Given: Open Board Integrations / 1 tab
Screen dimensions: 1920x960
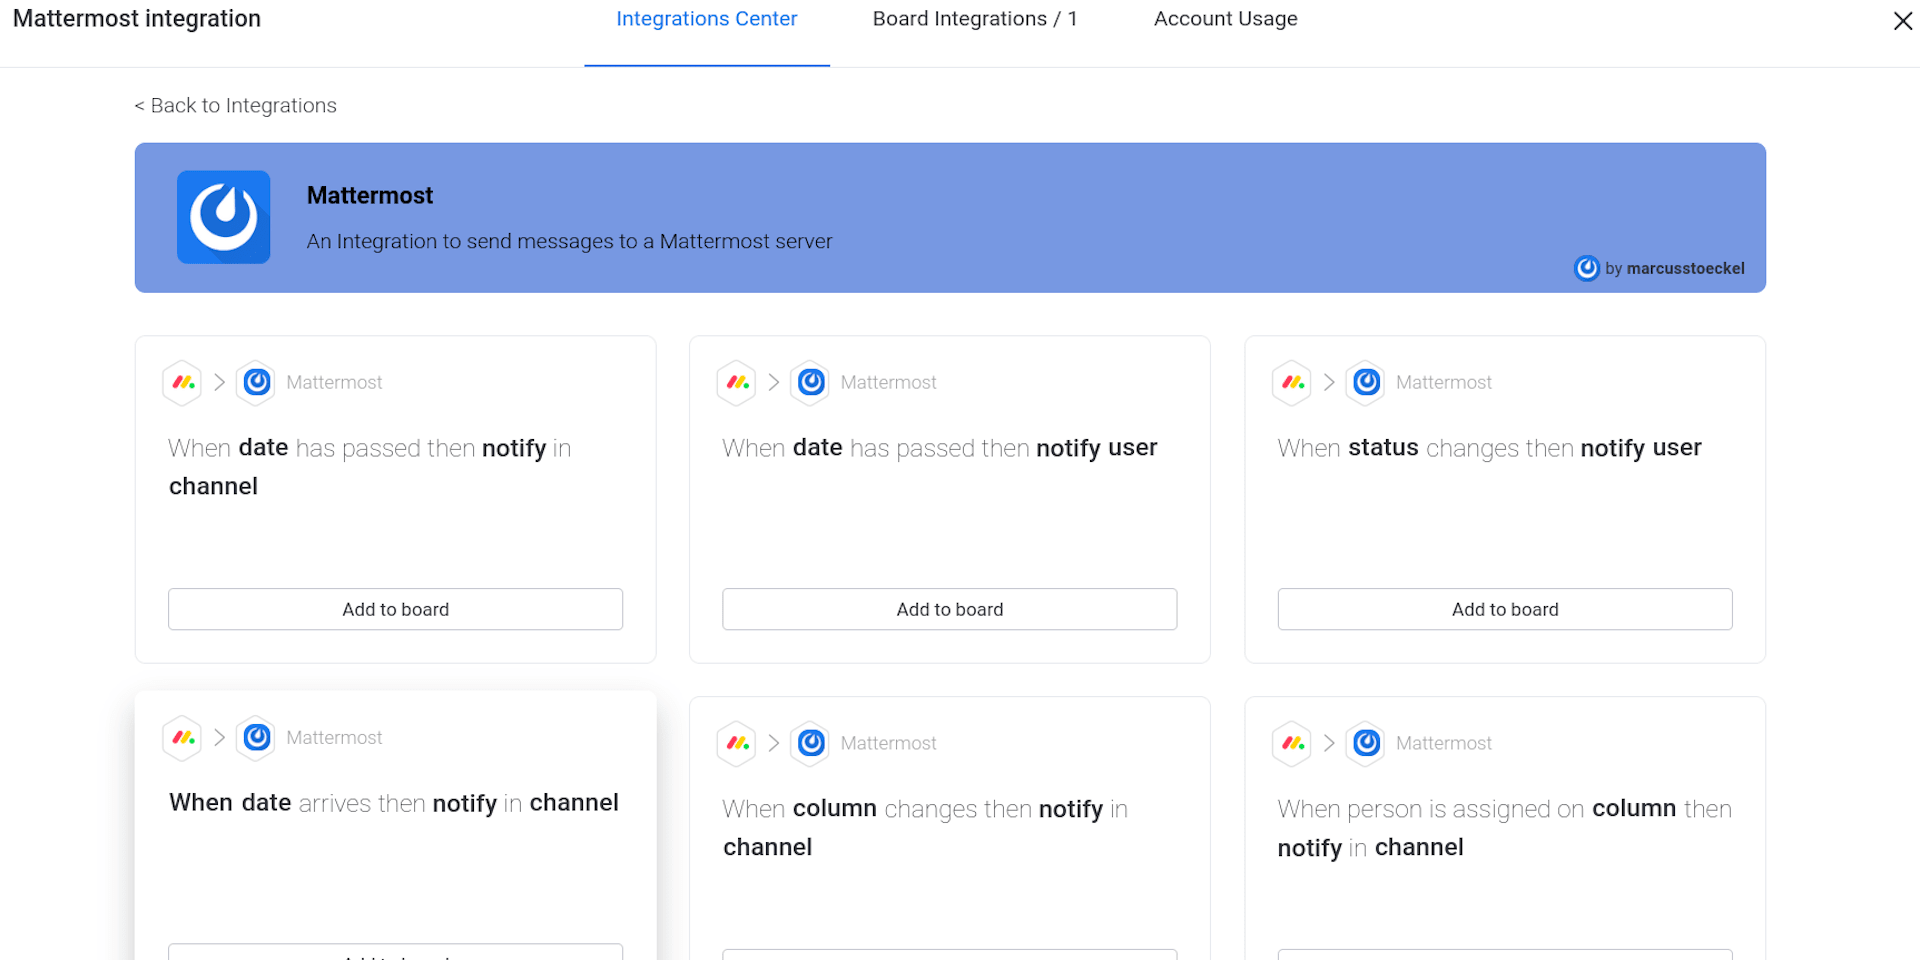Looking at the screenshot, I should point(975,19).
